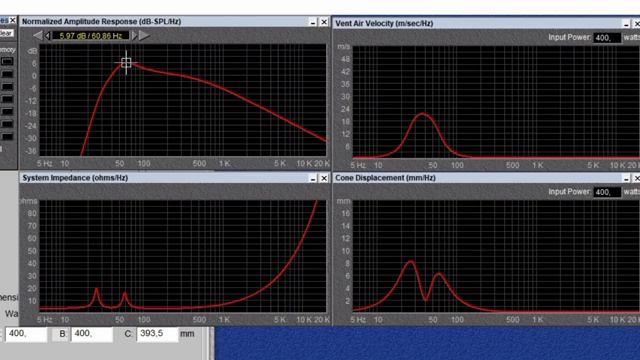Select the second memory slot
This screenshot has width=640, height=360.
pyautogui.click(x=7, y=74)
